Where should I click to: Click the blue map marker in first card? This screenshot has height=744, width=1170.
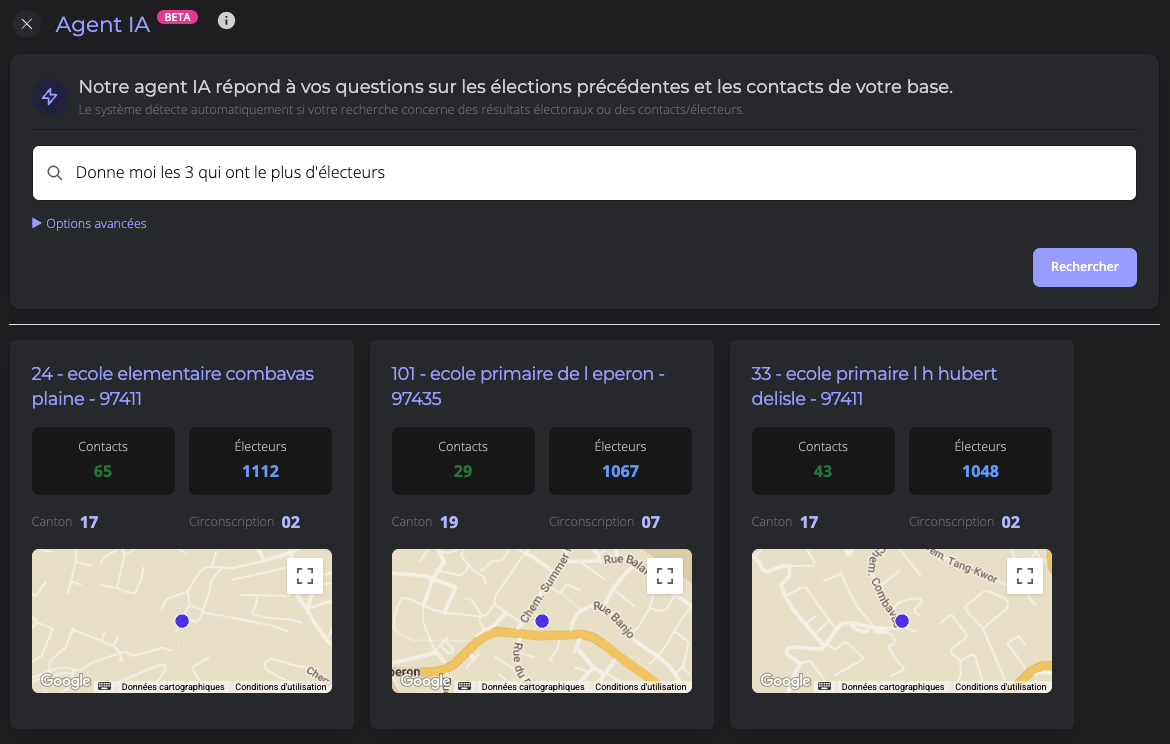point(182,621)
